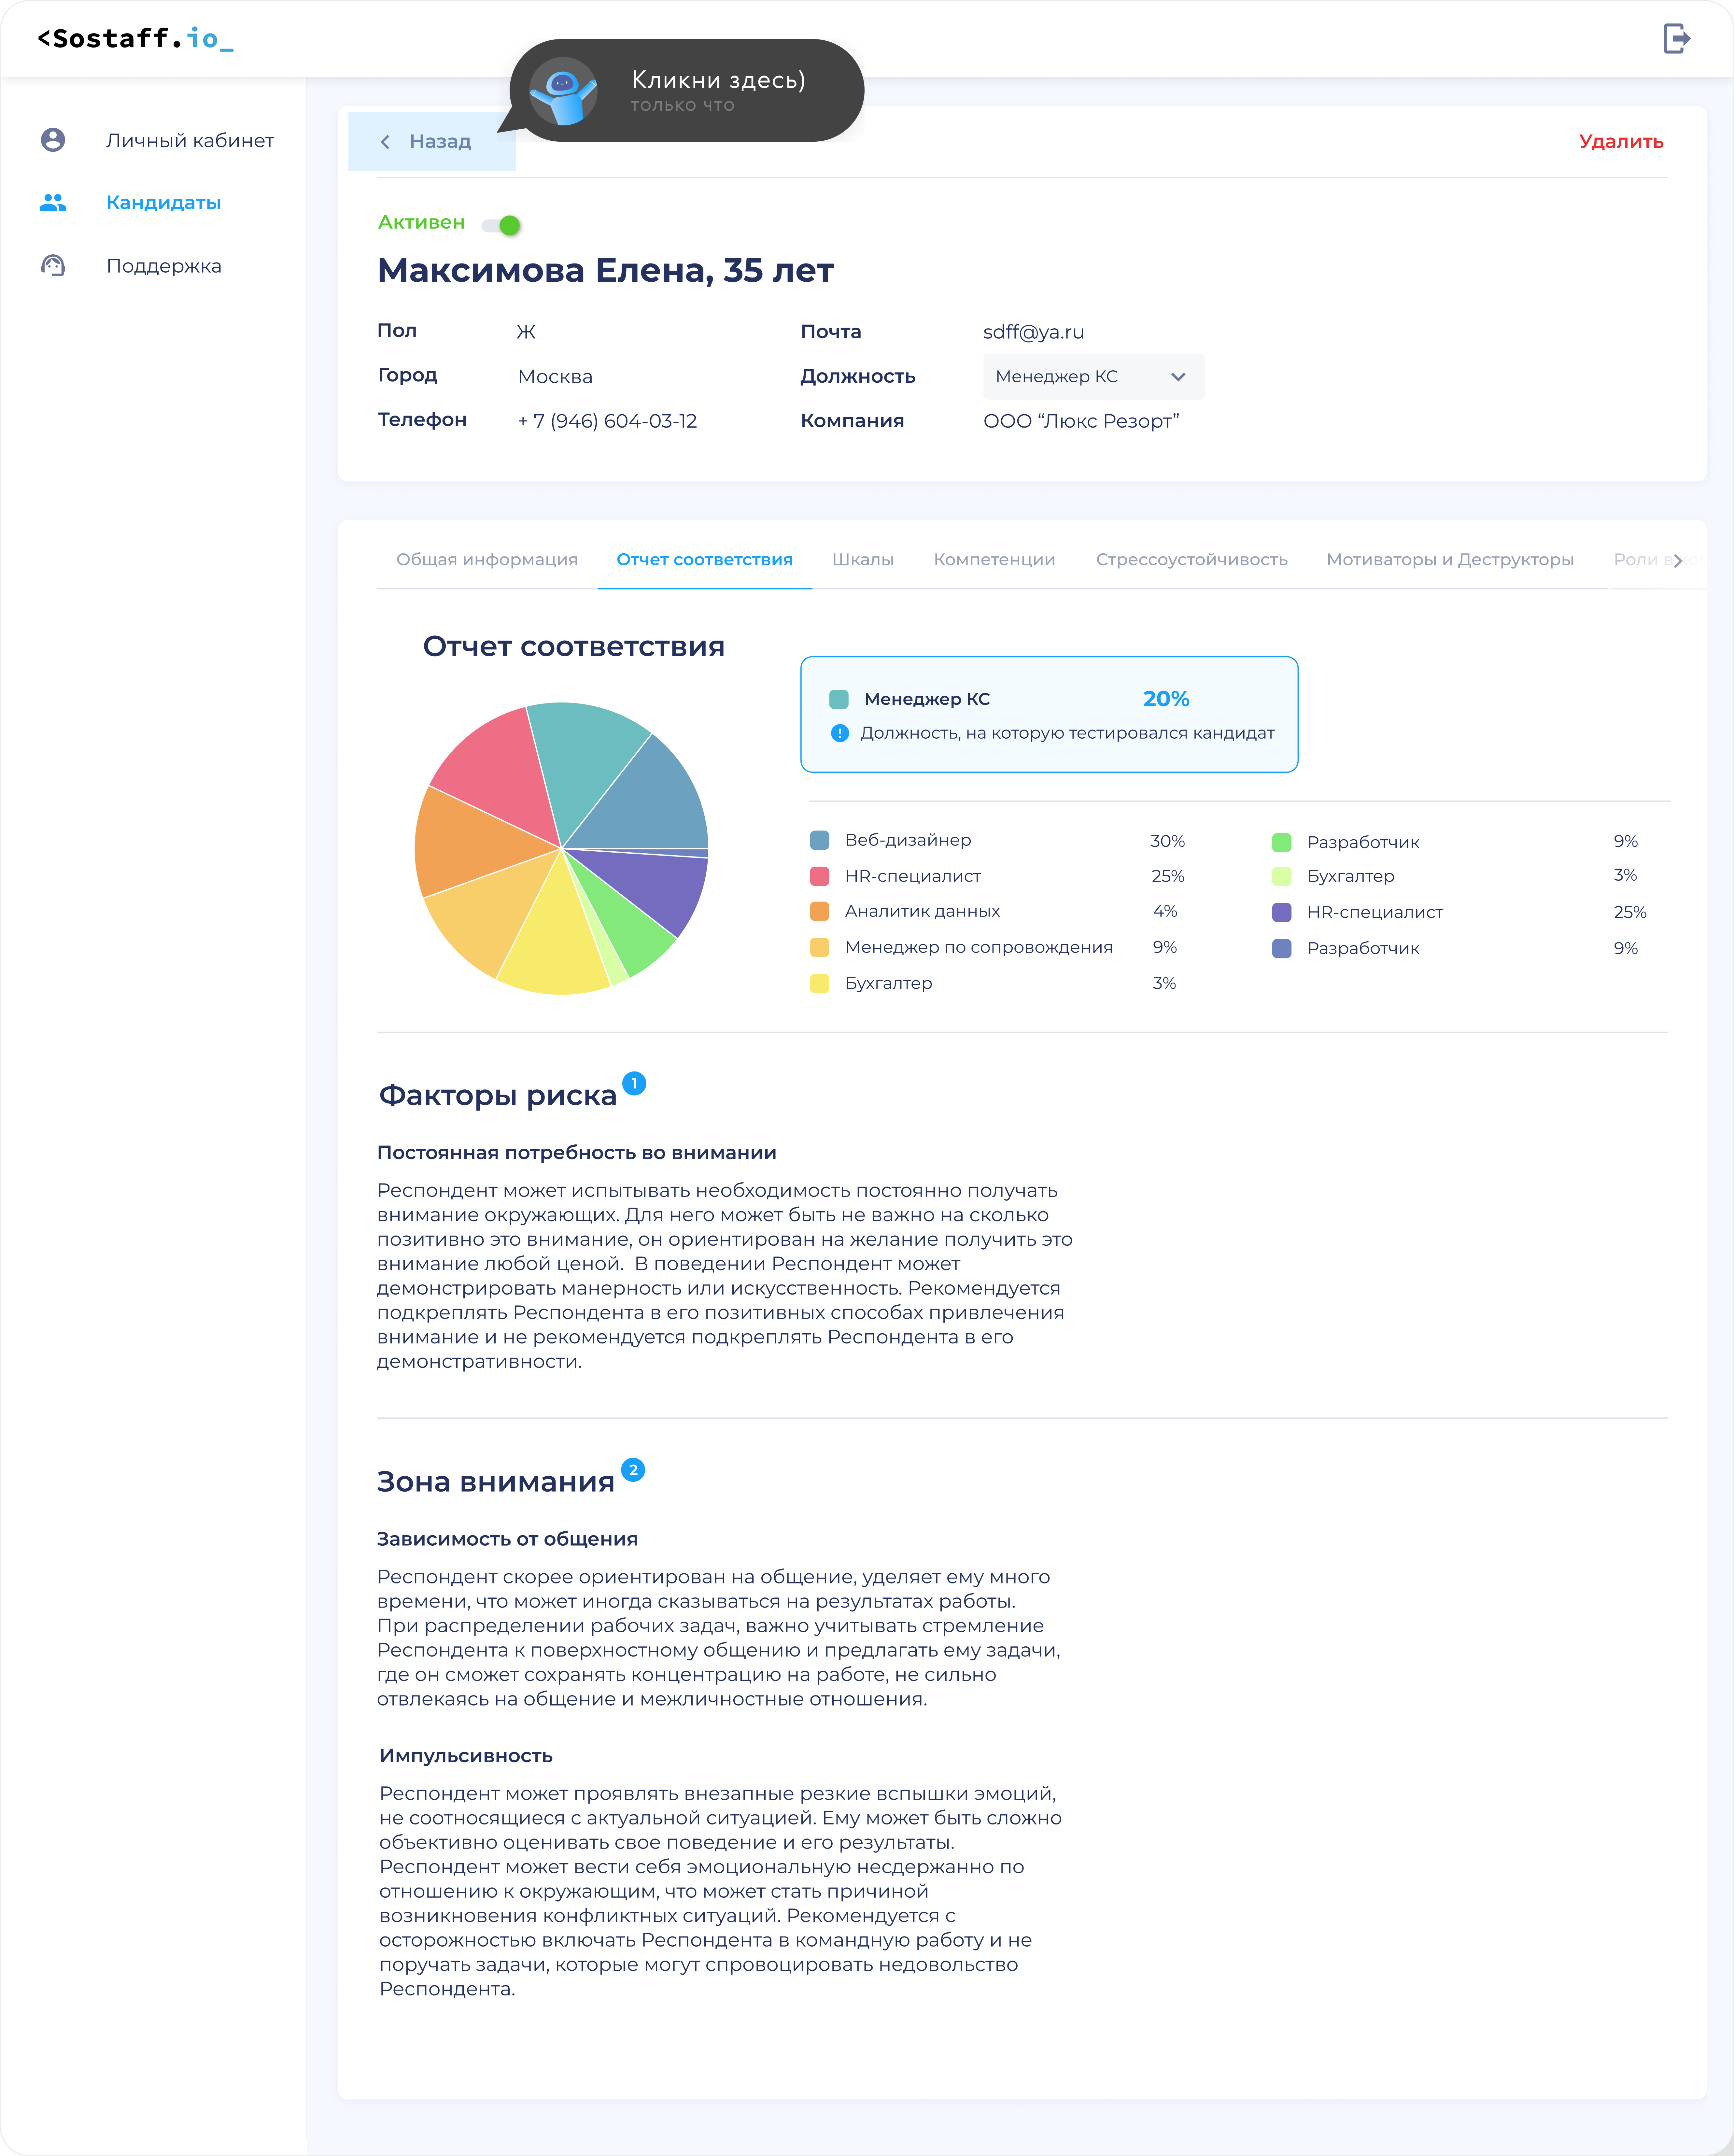1734x2156 pixels.
Task: Click the Личный кабинет profile icon
Action: pos(53,140)
